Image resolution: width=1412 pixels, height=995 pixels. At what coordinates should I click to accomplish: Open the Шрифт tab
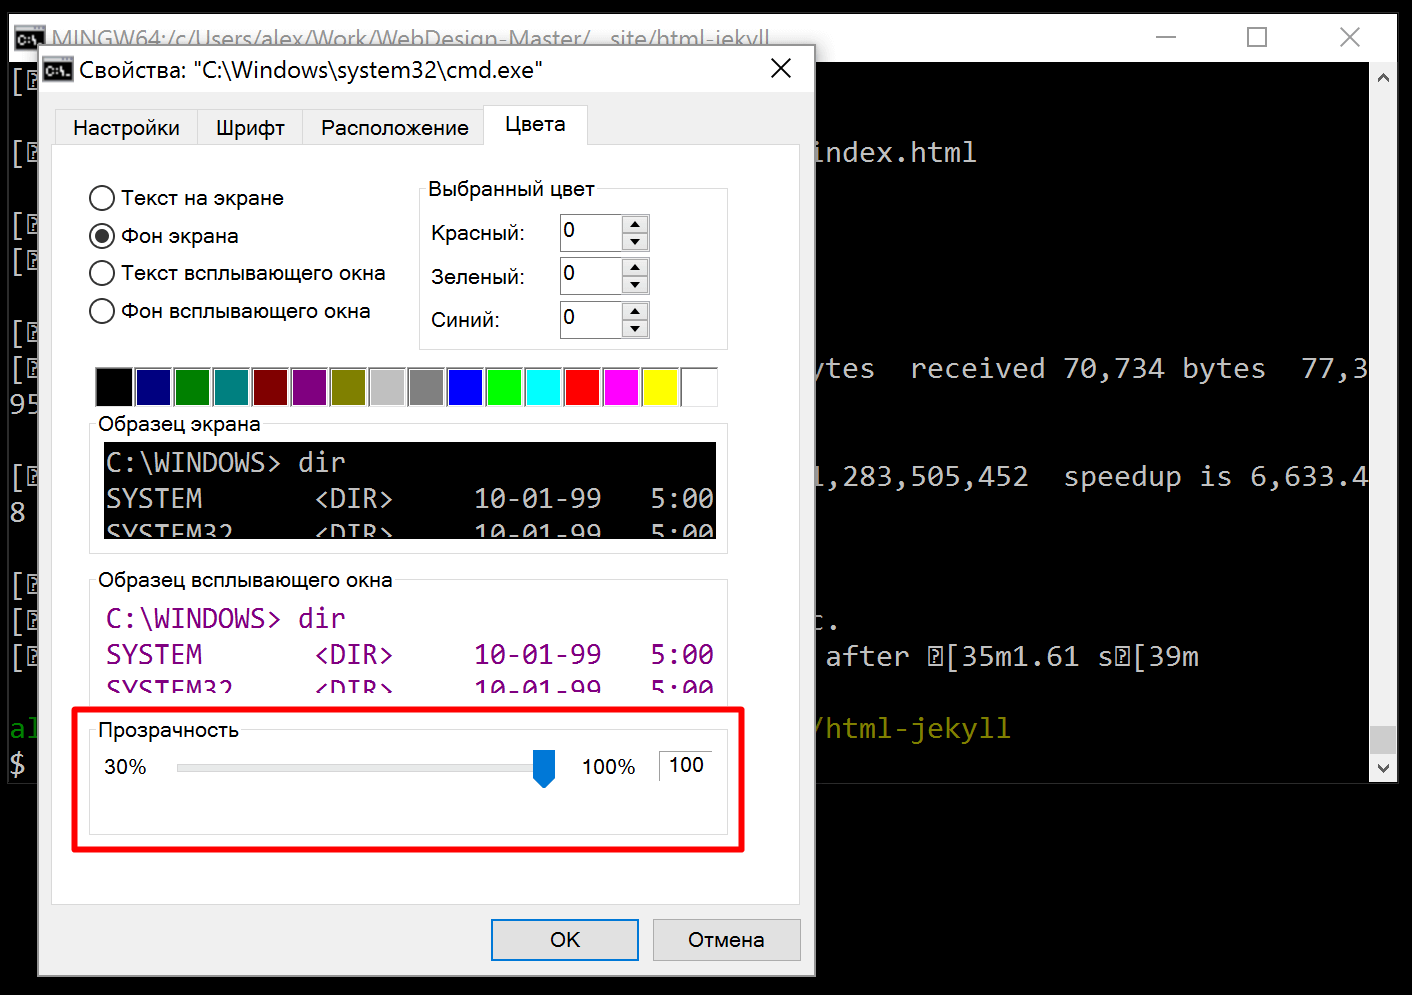pyautogui.click(x=250, y=128)
